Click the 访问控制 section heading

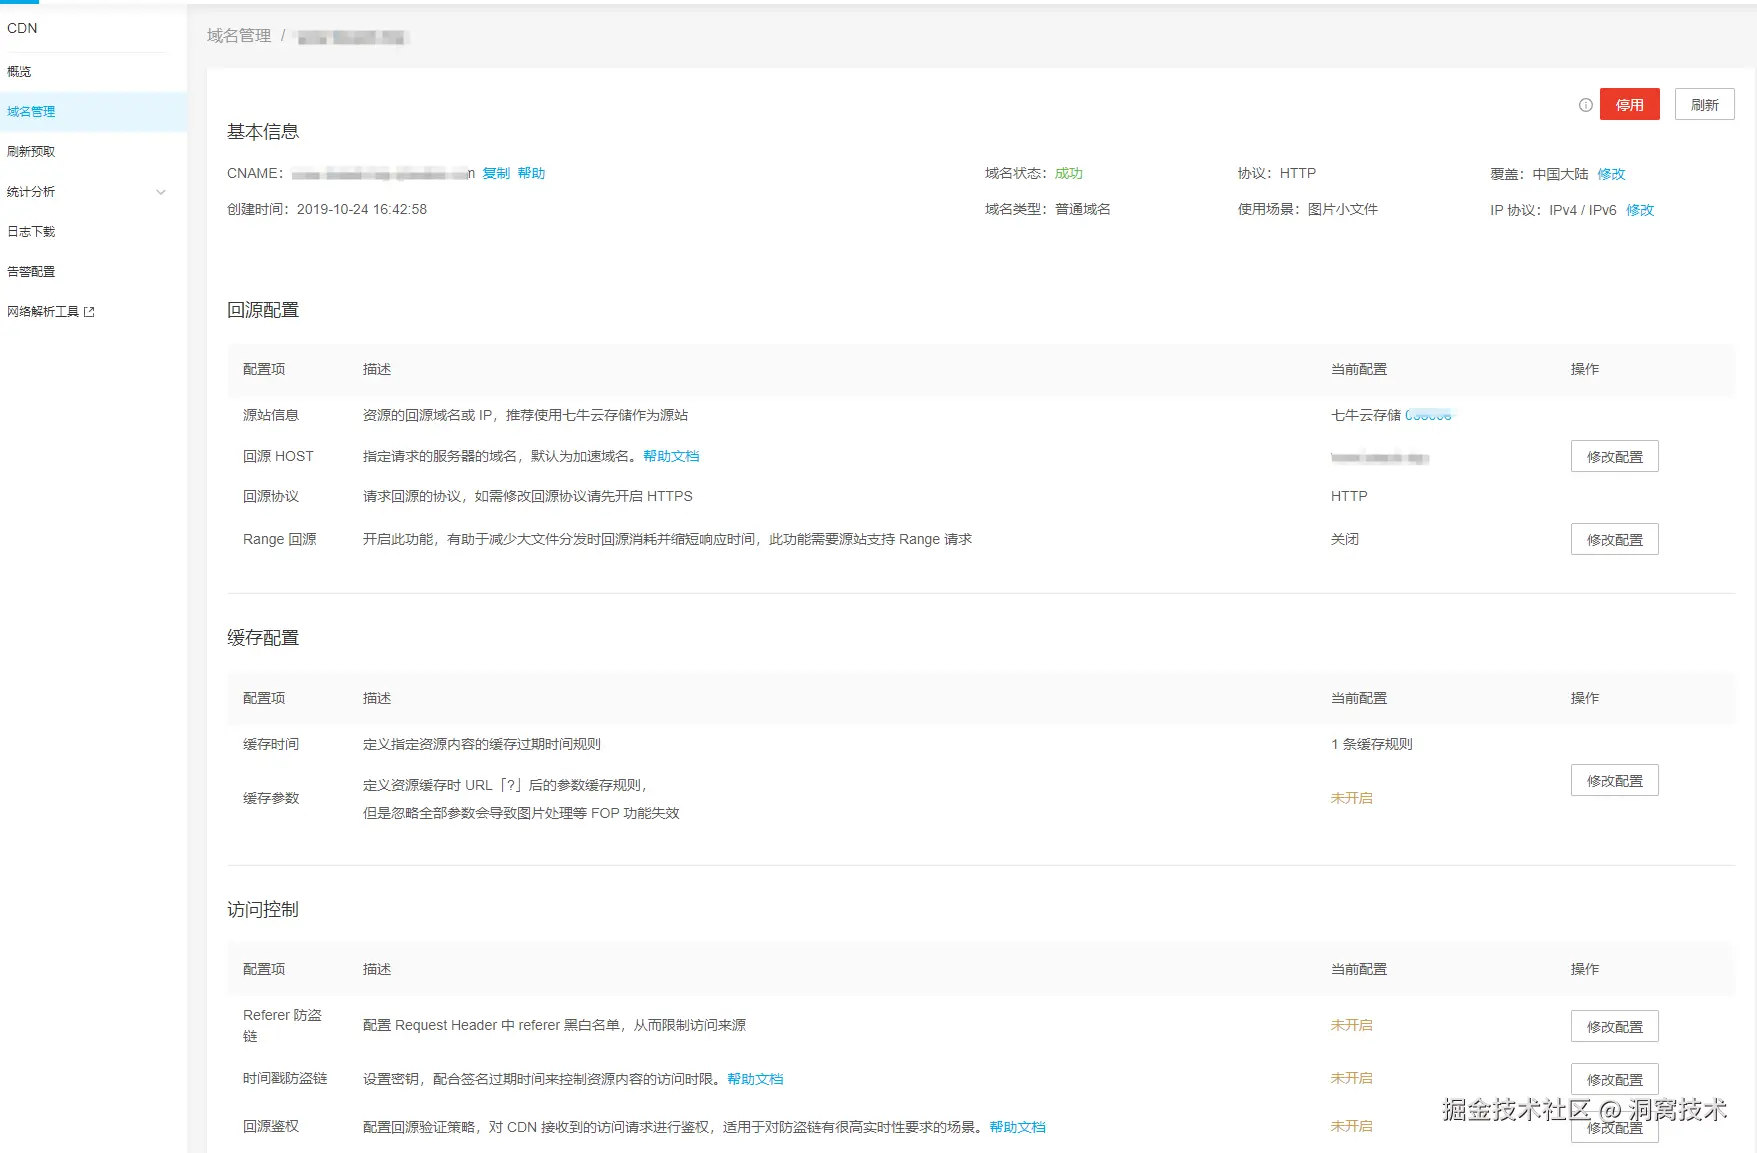pos(263,909)
